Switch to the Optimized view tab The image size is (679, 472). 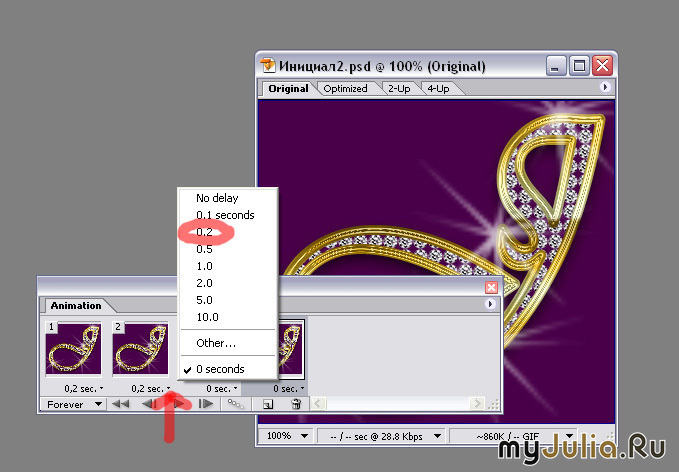click(x=345, y=88)
